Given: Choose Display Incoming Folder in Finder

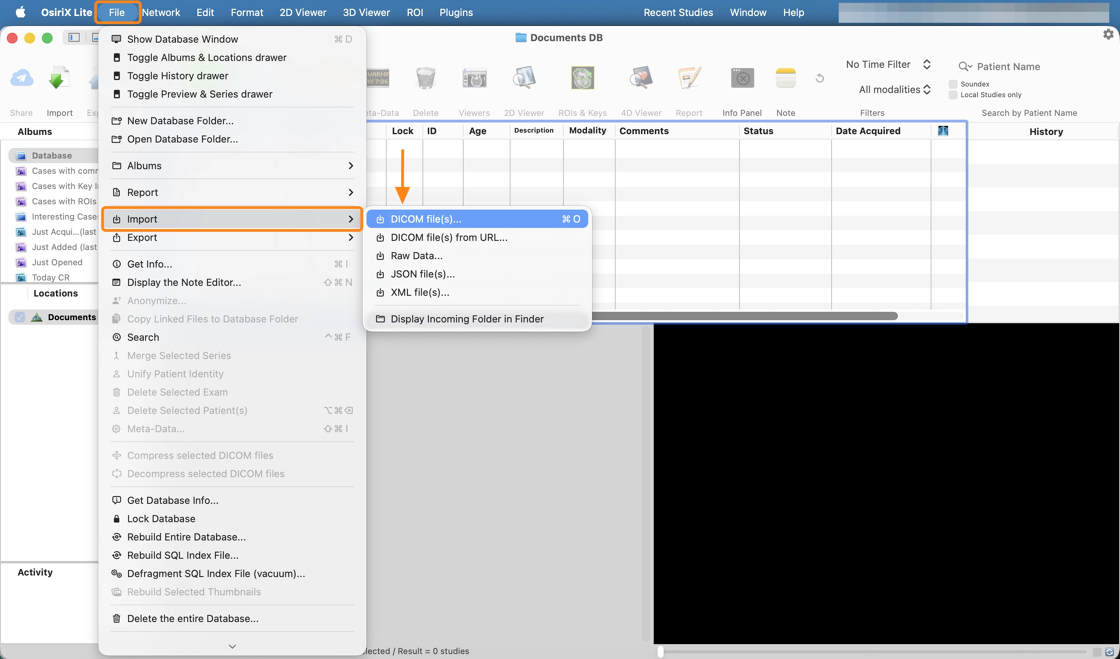Looking at the screenshot, I should 477,319.
